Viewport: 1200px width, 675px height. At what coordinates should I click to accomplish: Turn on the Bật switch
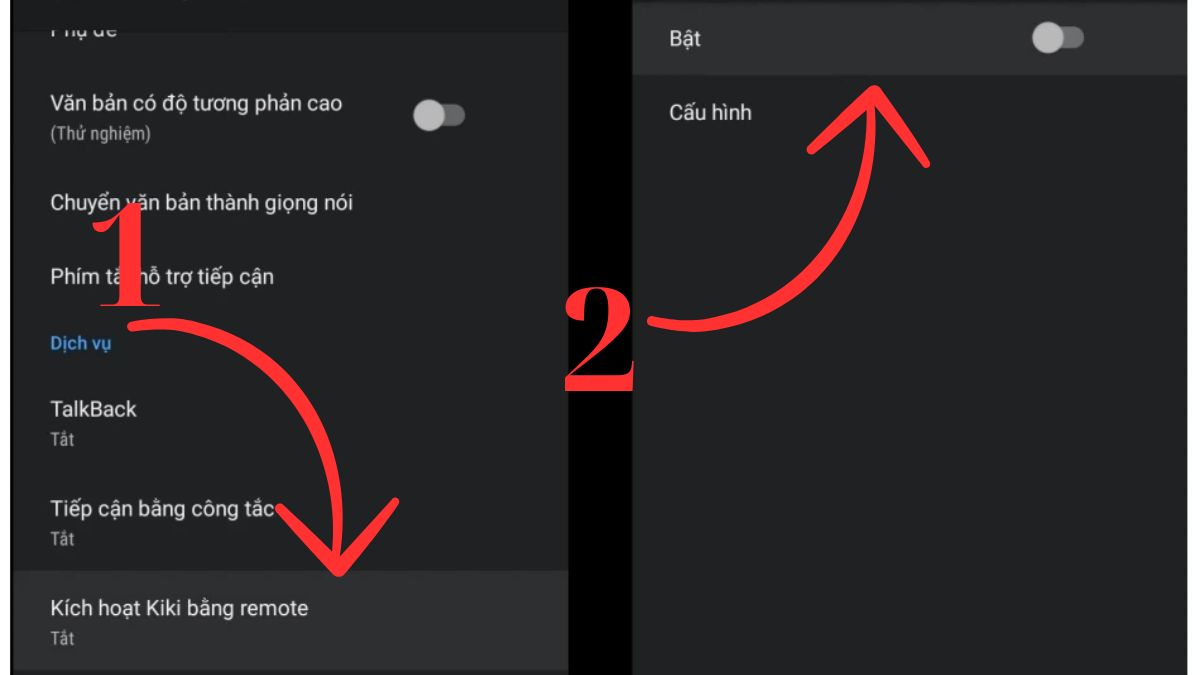coord(1057,39)
